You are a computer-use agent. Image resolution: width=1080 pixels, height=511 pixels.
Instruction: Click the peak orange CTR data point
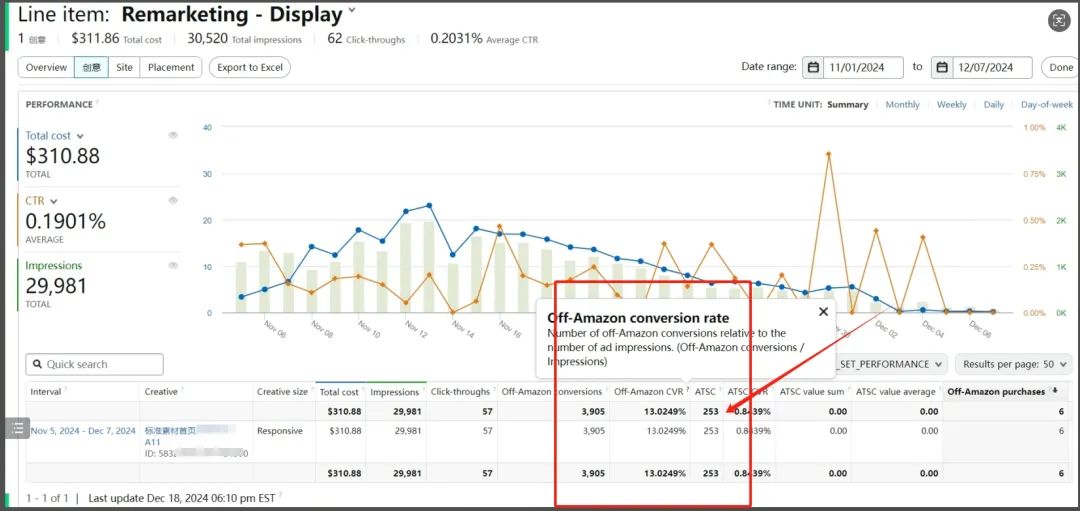[x=829, y=154]
